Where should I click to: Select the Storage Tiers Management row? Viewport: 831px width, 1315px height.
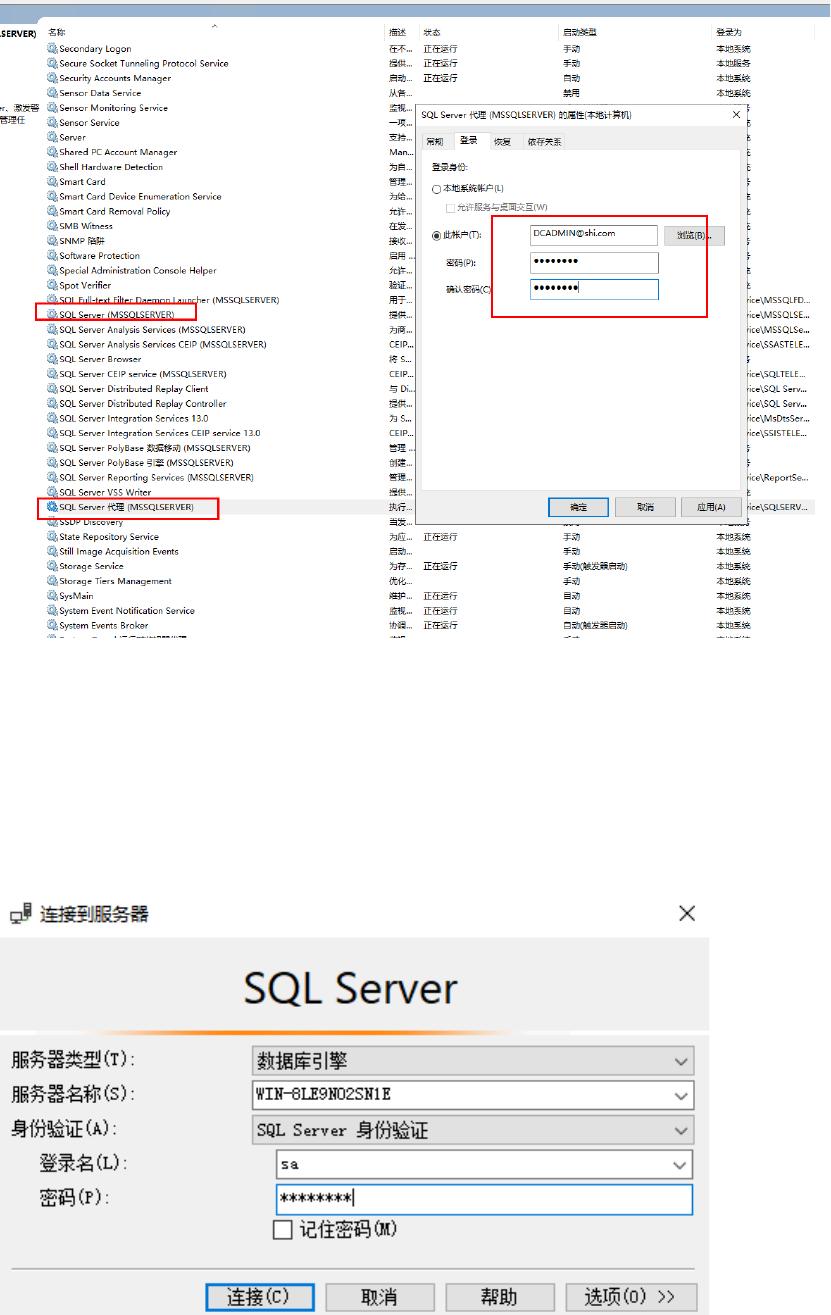[115, 581]
